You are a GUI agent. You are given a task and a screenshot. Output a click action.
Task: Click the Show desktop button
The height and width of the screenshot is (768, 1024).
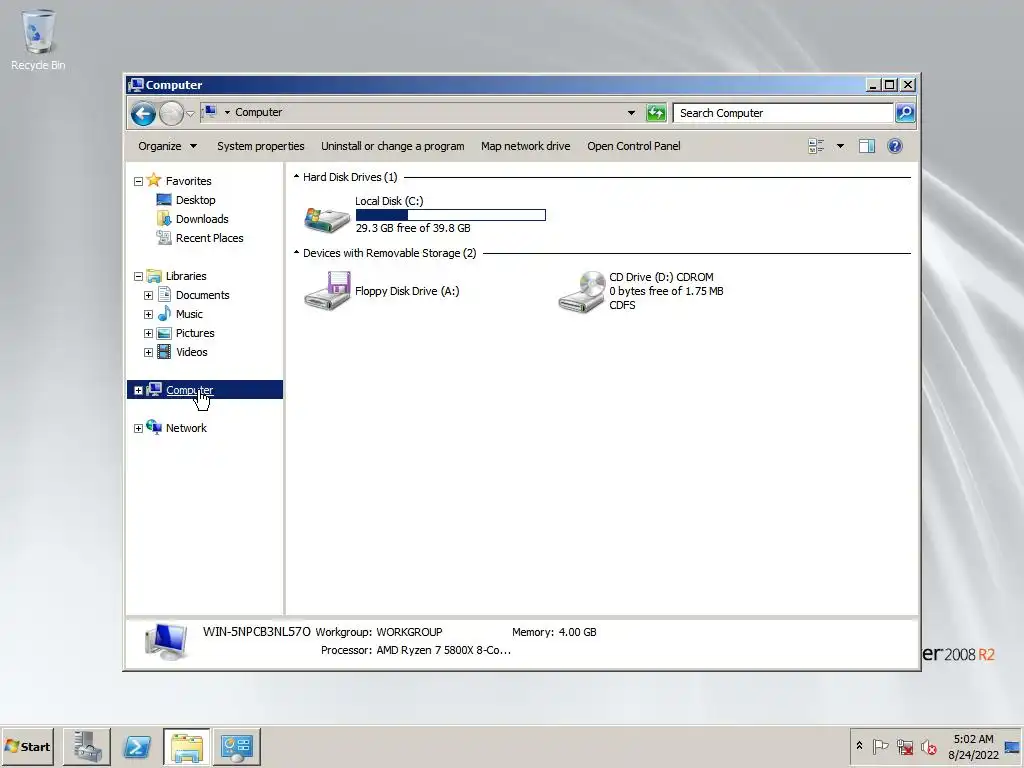point(1013,746)
